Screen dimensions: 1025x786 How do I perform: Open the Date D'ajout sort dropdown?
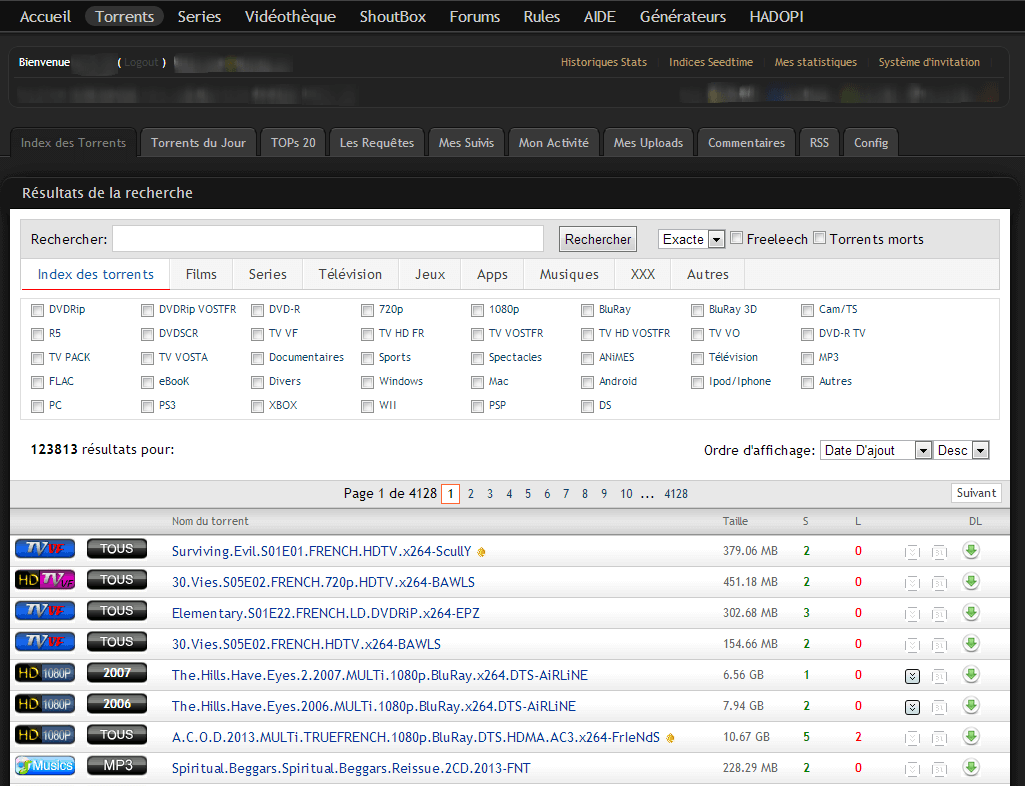tap(875, 450)
